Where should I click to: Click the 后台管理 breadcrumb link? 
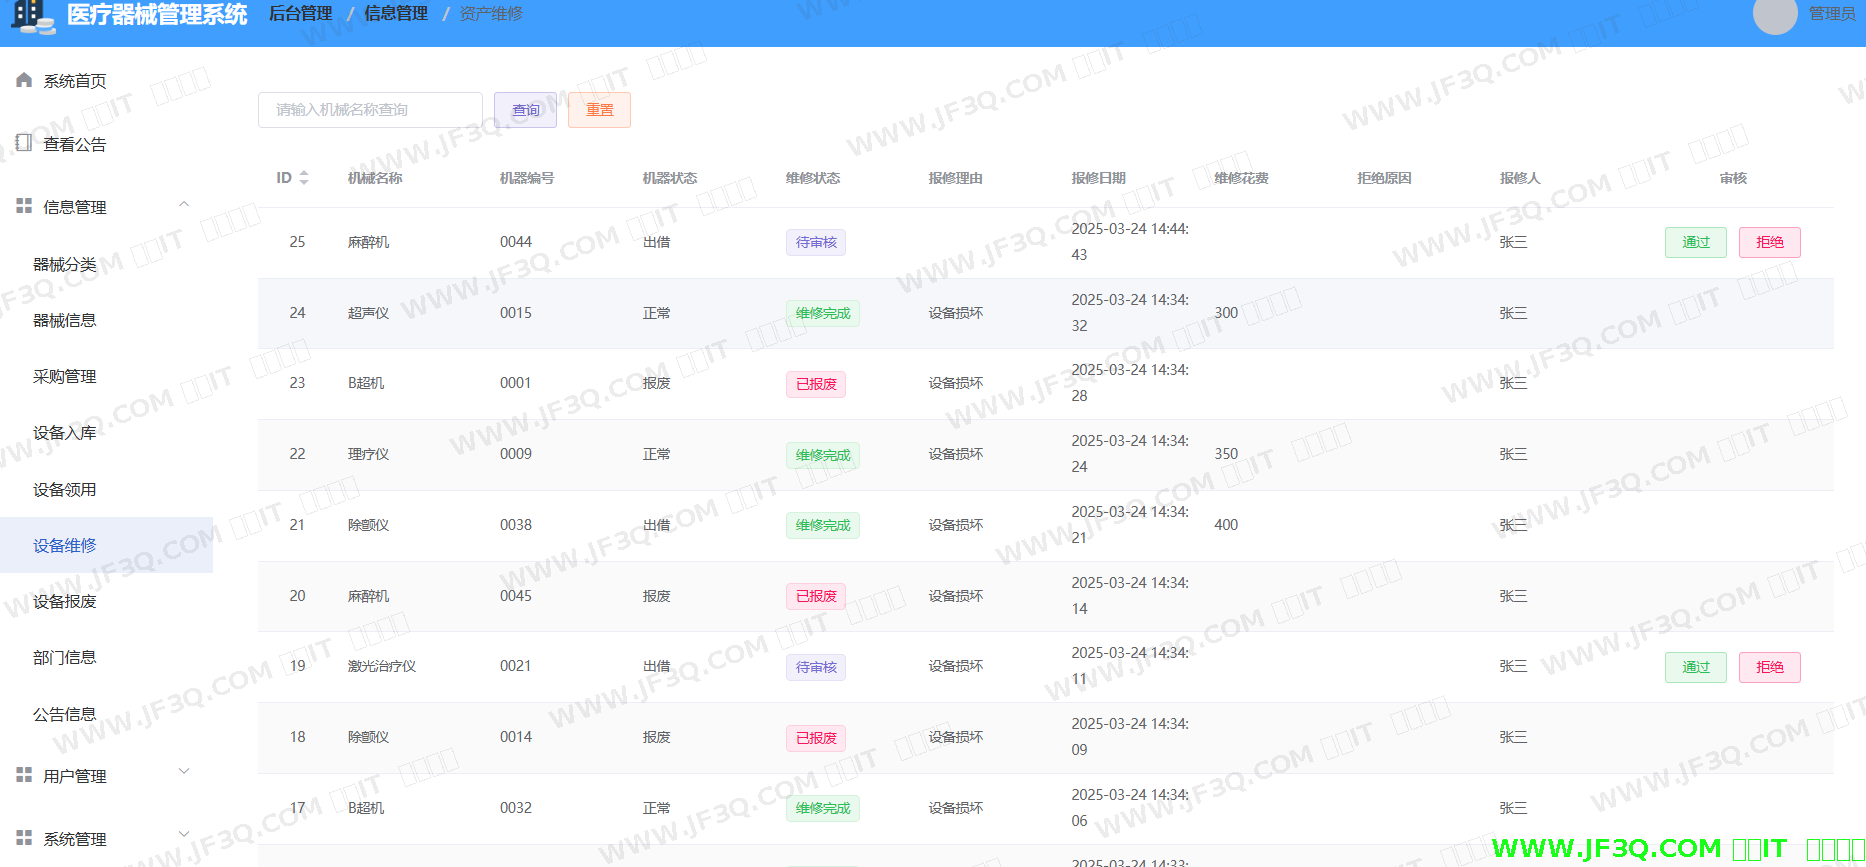pos(300,14)
